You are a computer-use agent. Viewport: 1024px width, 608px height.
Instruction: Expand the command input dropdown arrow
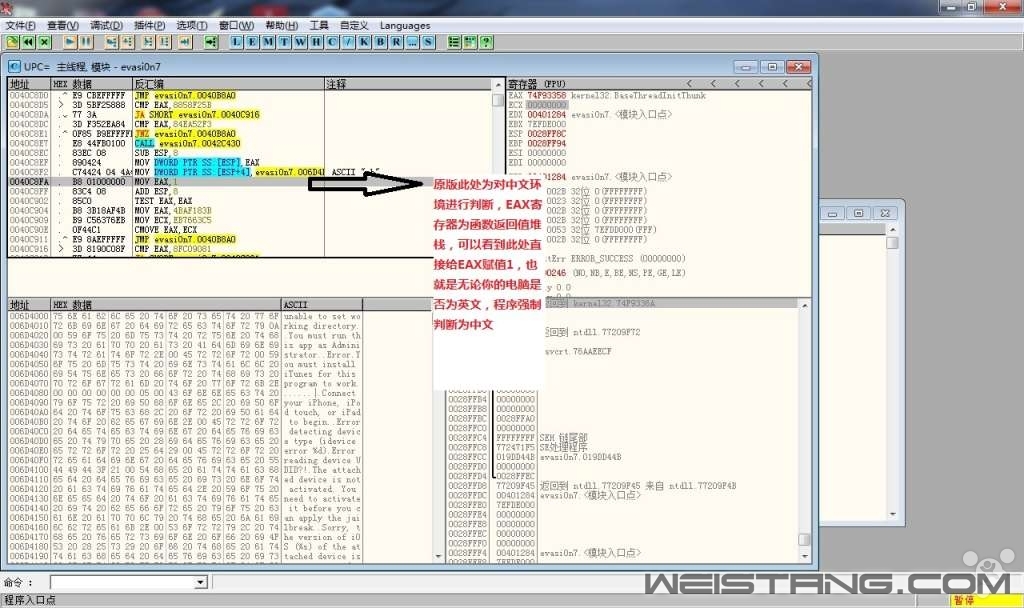[x=200, y=582]
